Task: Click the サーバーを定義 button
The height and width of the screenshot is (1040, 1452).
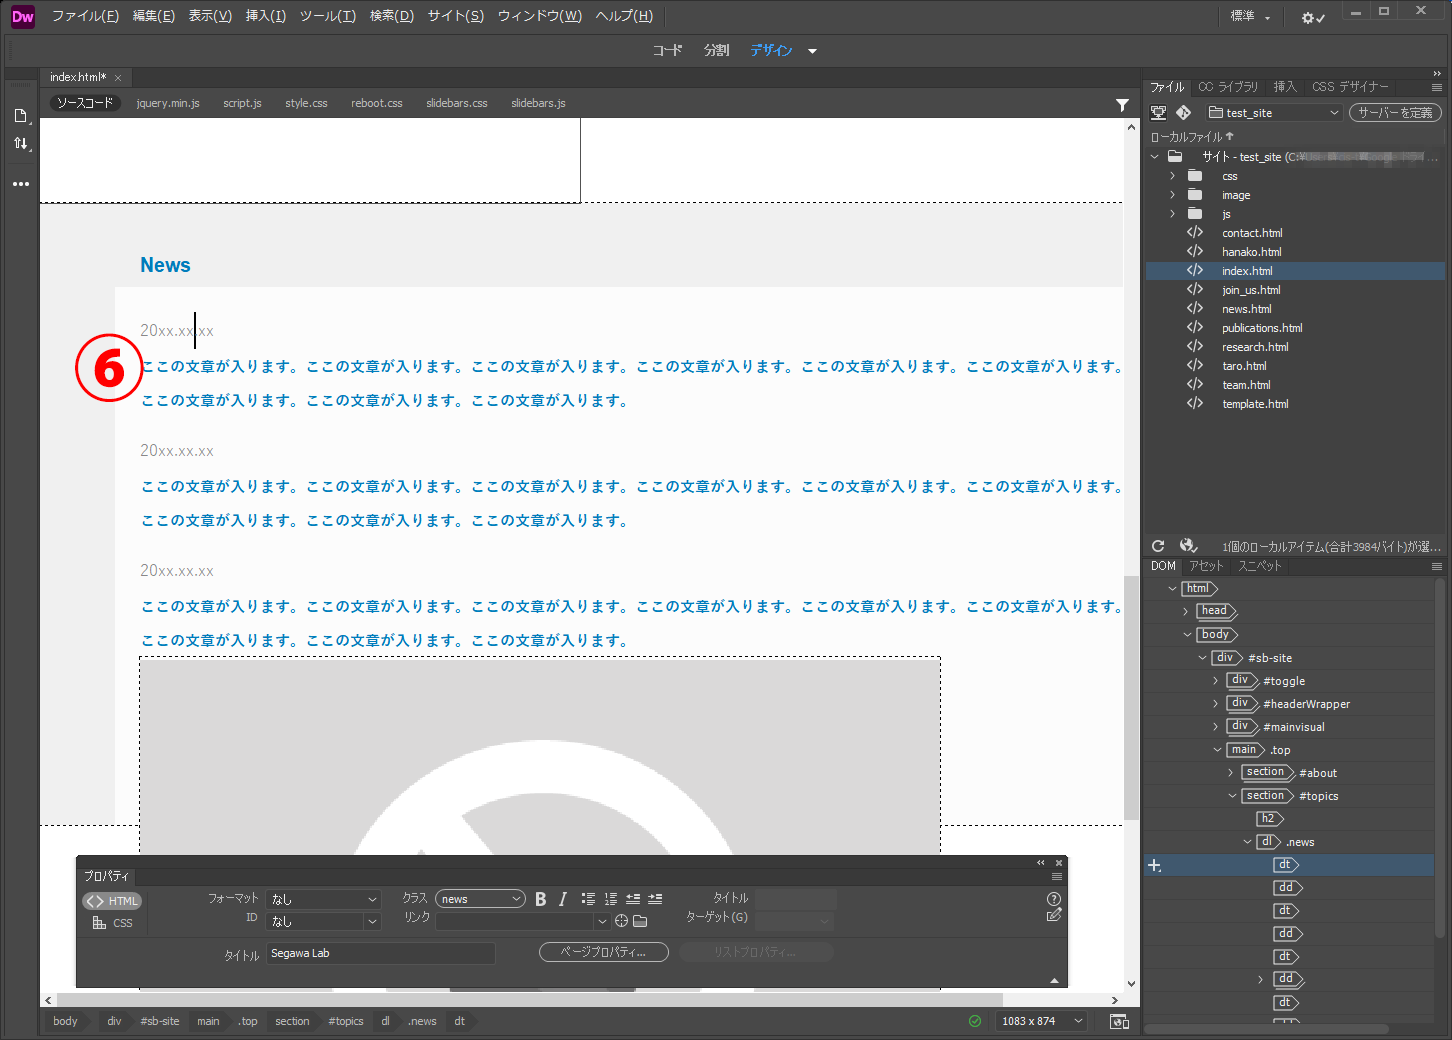Action: point(1395,113)
